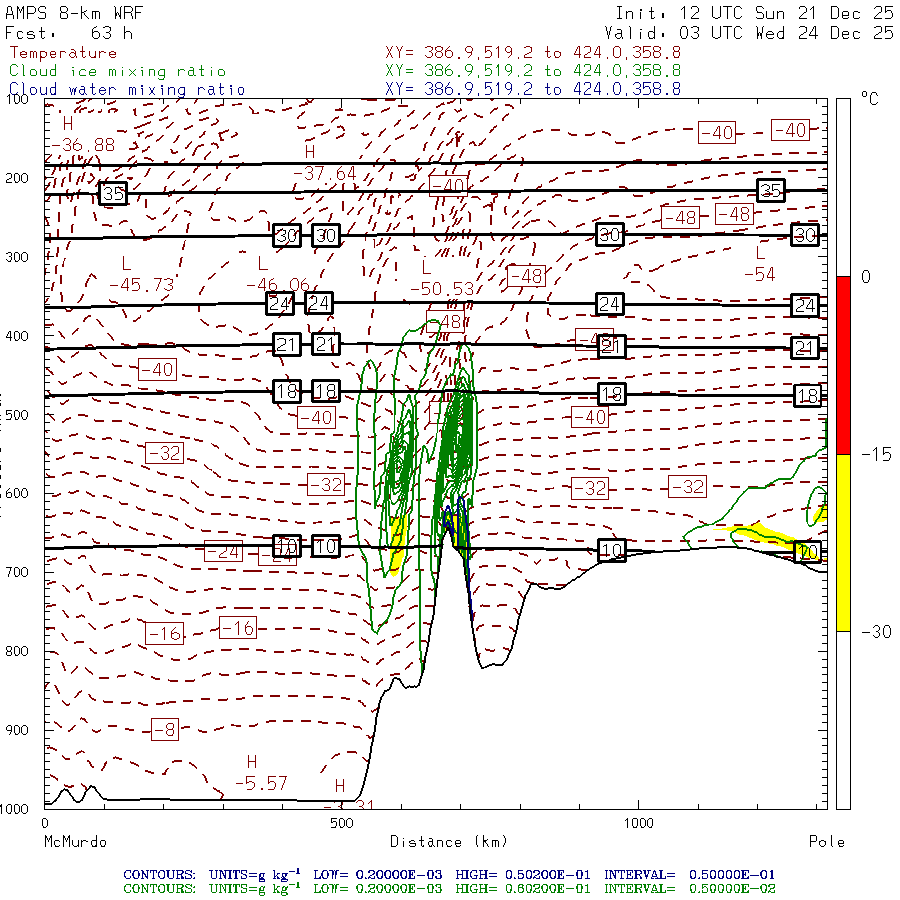Click the white top segment of the color bar
Image resolution: width=900 pixels, height=900 pixels.
843,188
